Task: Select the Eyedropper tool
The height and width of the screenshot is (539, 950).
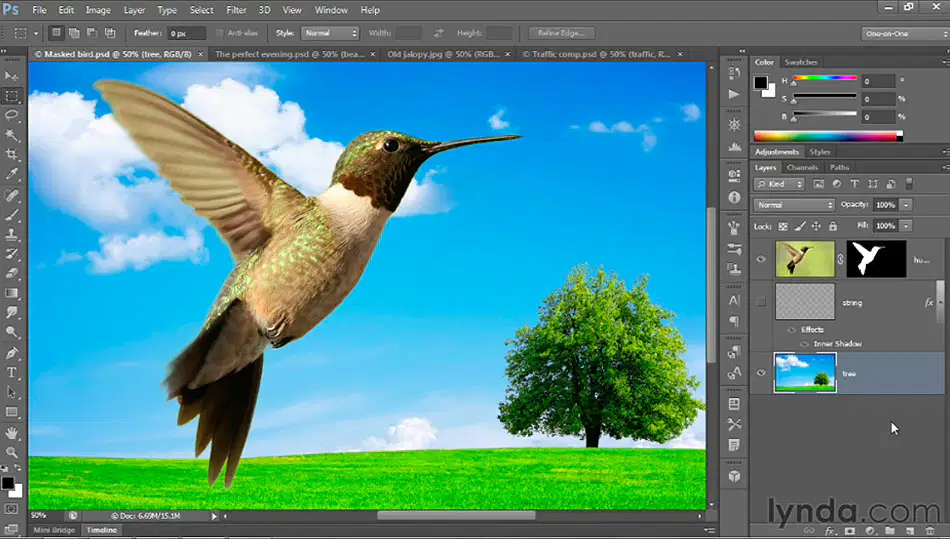Action: pos(12,174)
